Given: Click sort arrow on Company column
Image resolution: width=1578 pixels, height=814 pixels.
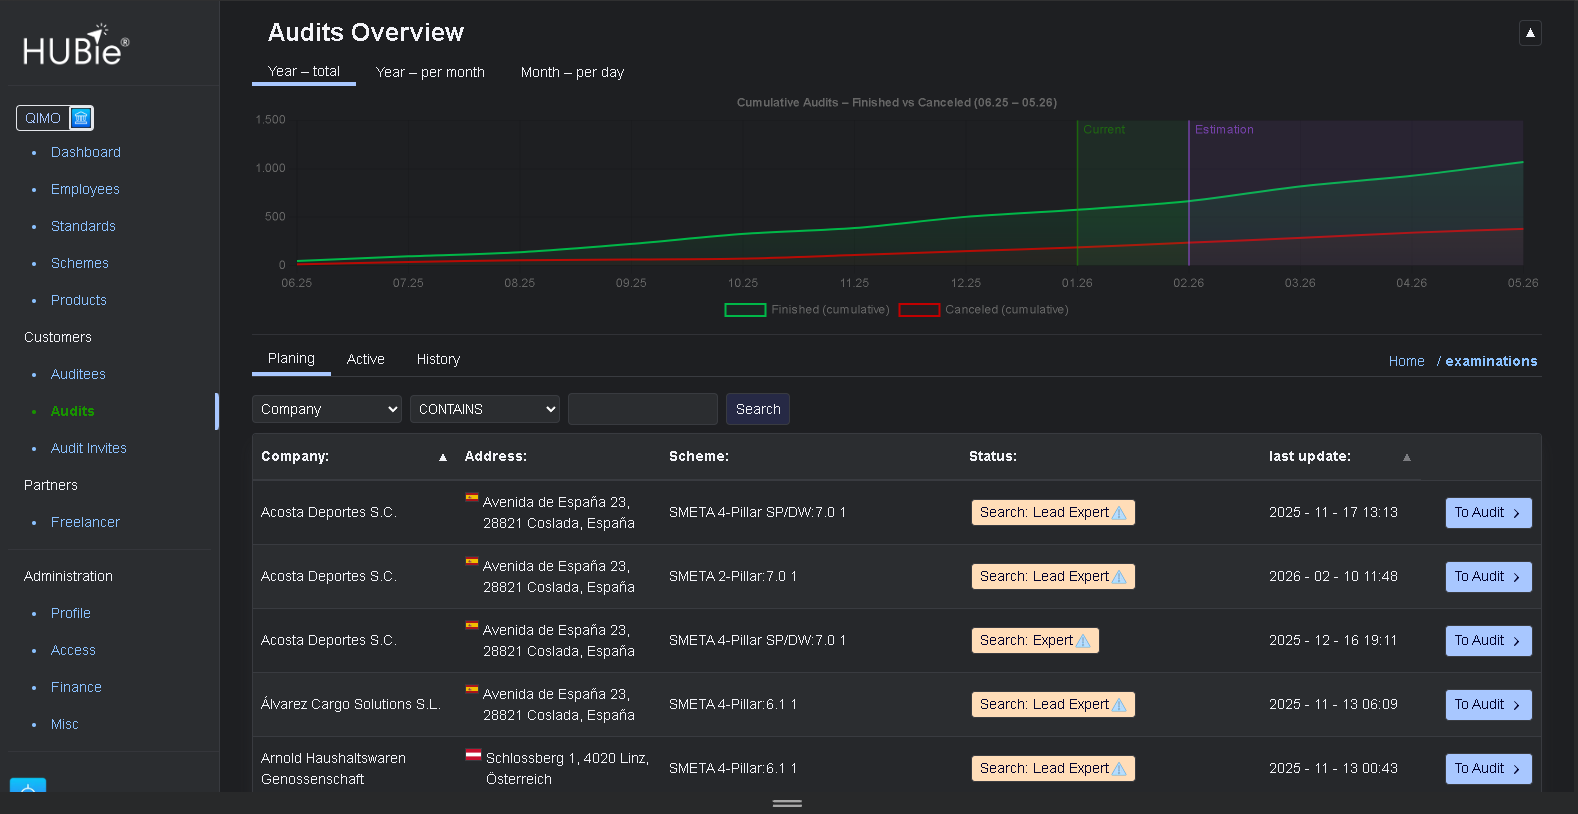Looking at the screenshot, I should (442, 457).
